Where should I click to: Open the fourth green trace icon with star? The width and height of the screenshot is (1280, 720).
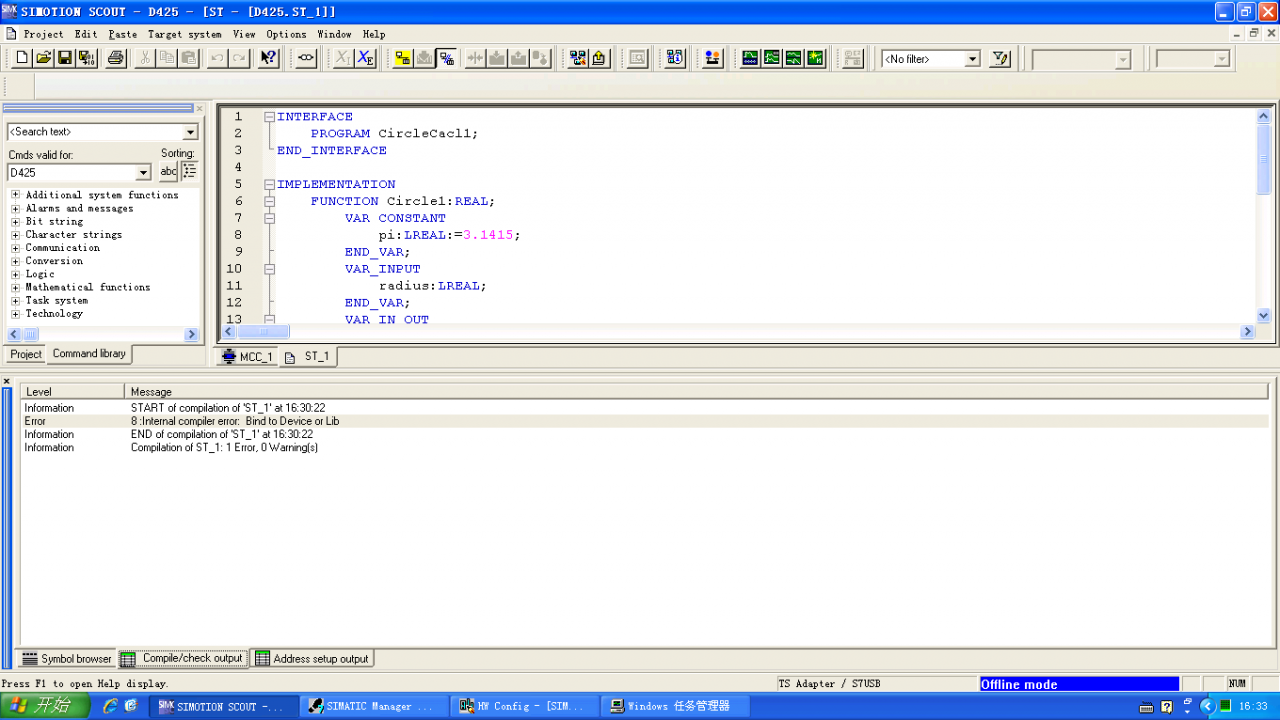coord(816,58)
